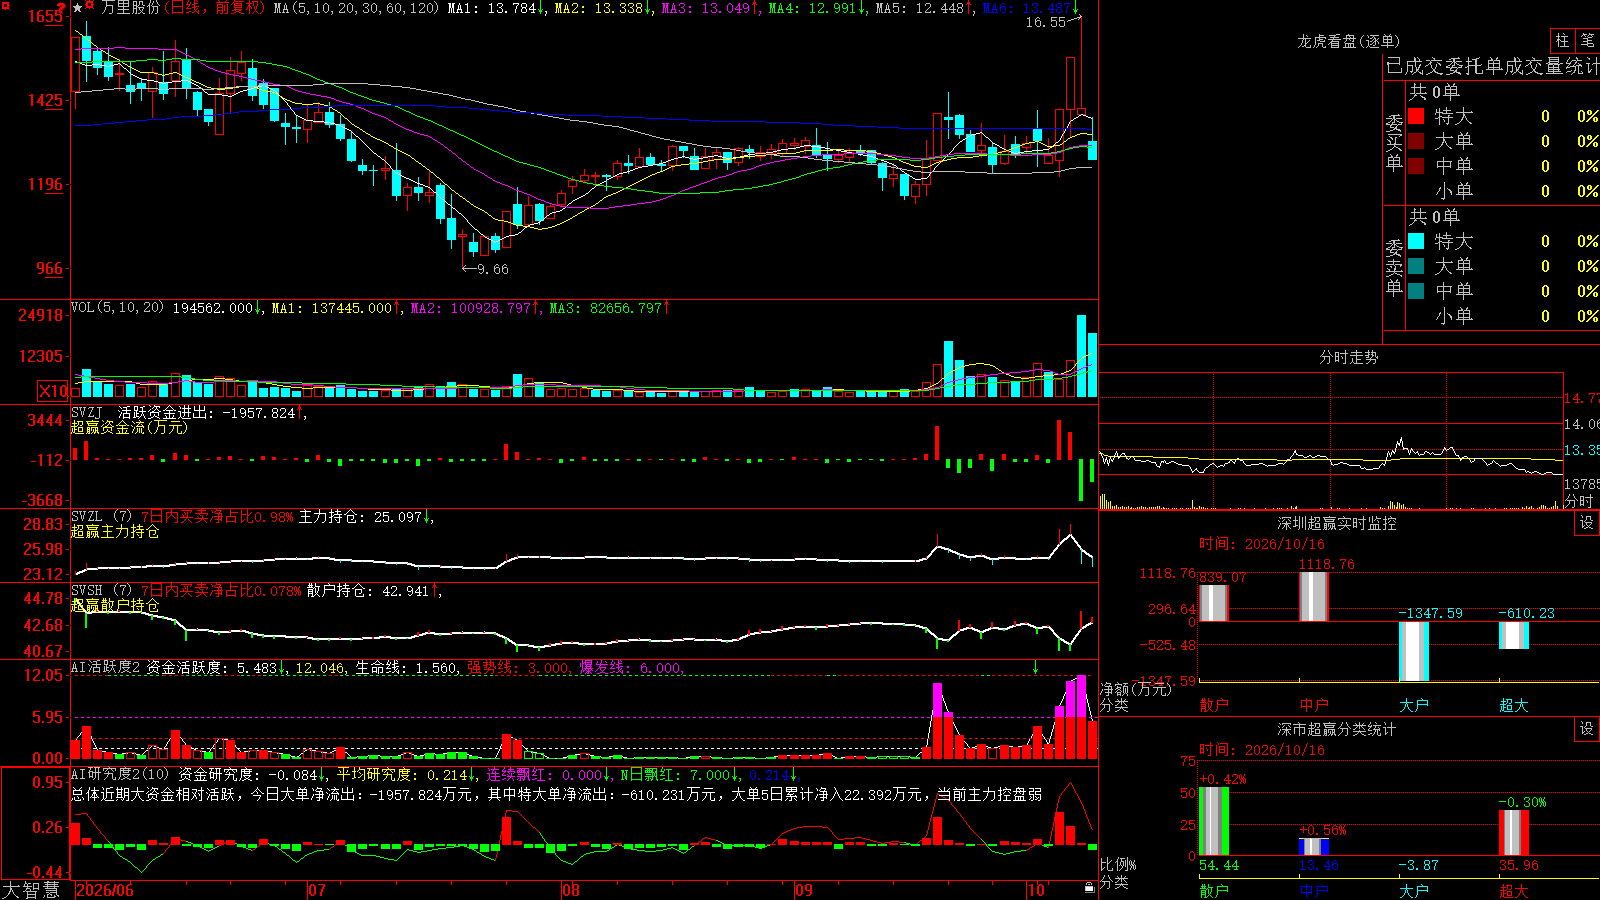1600x900 pixels.
Task: Click the red 特大 buy order swatch
Action: tap(1416, 116)
